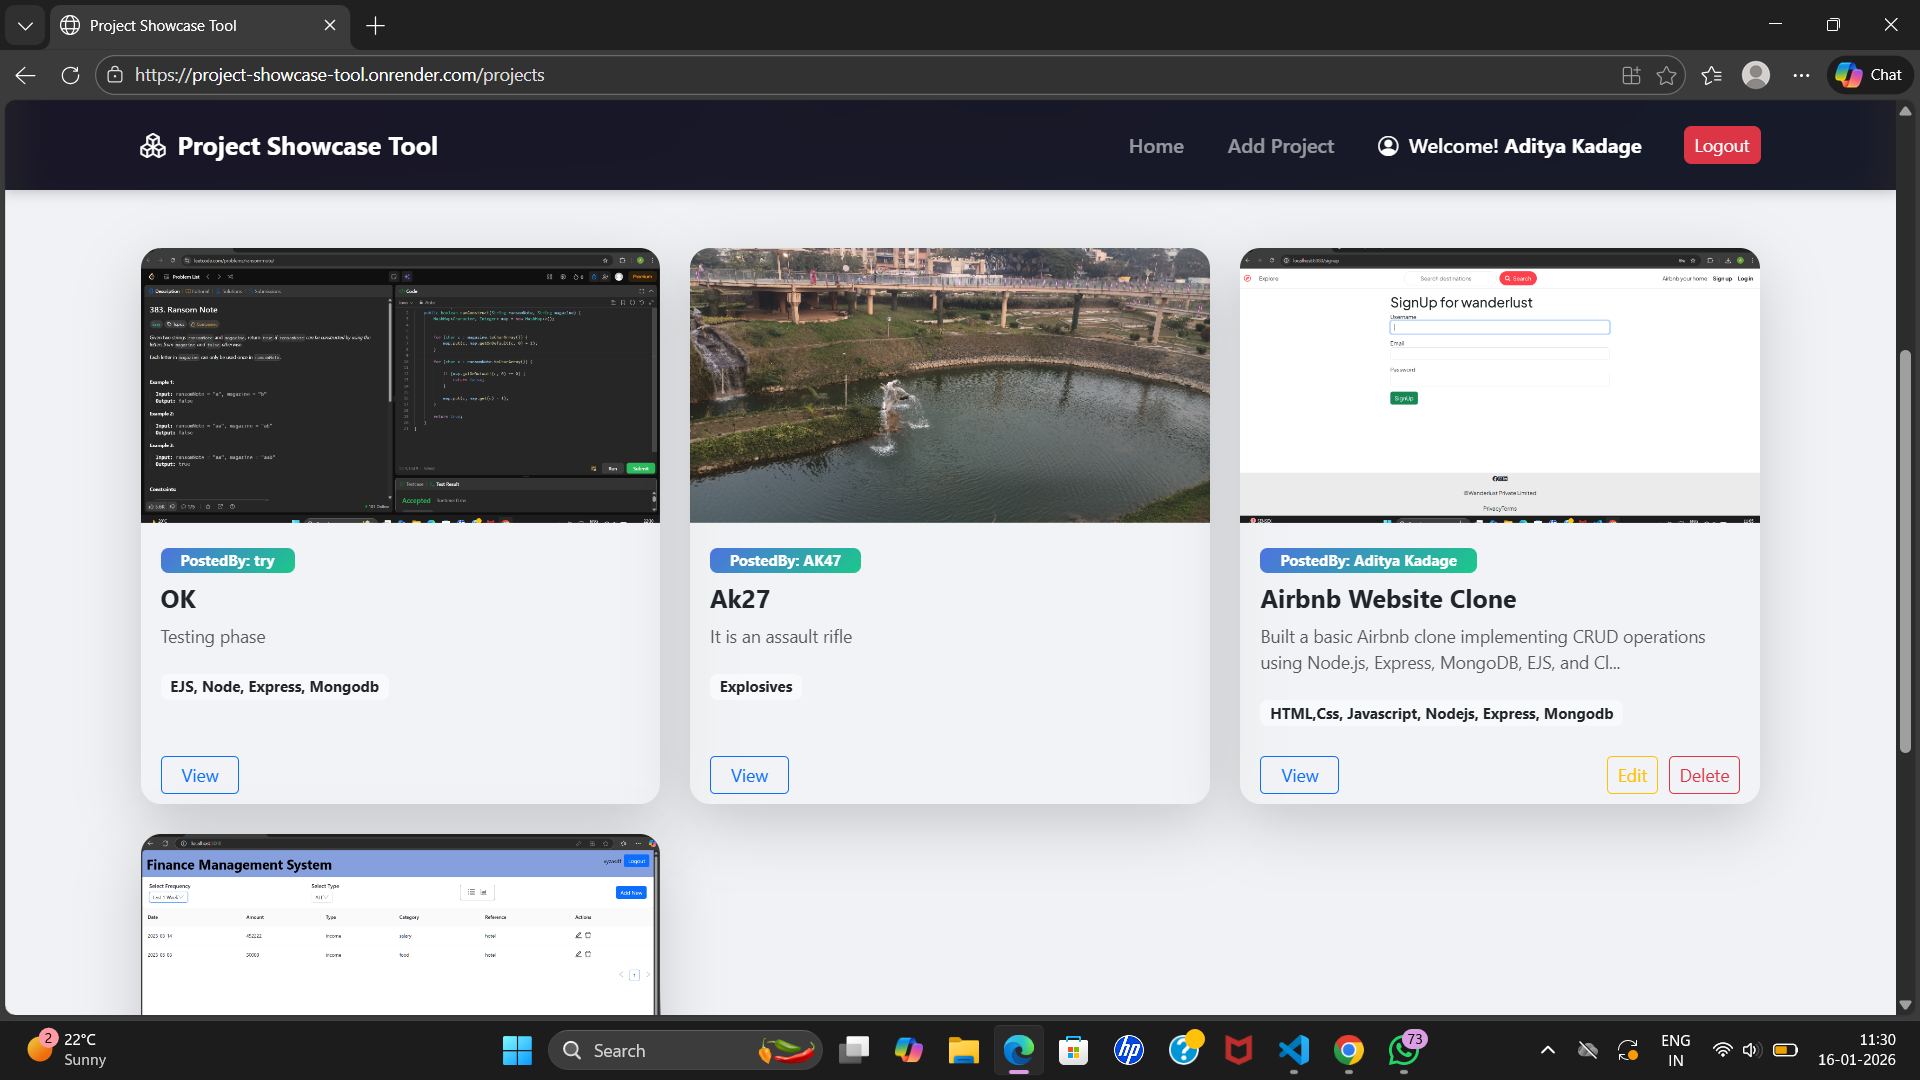View the Airbnb Website Clone project
This screenshot has height=1080, width=1920.
point(1299,776)
